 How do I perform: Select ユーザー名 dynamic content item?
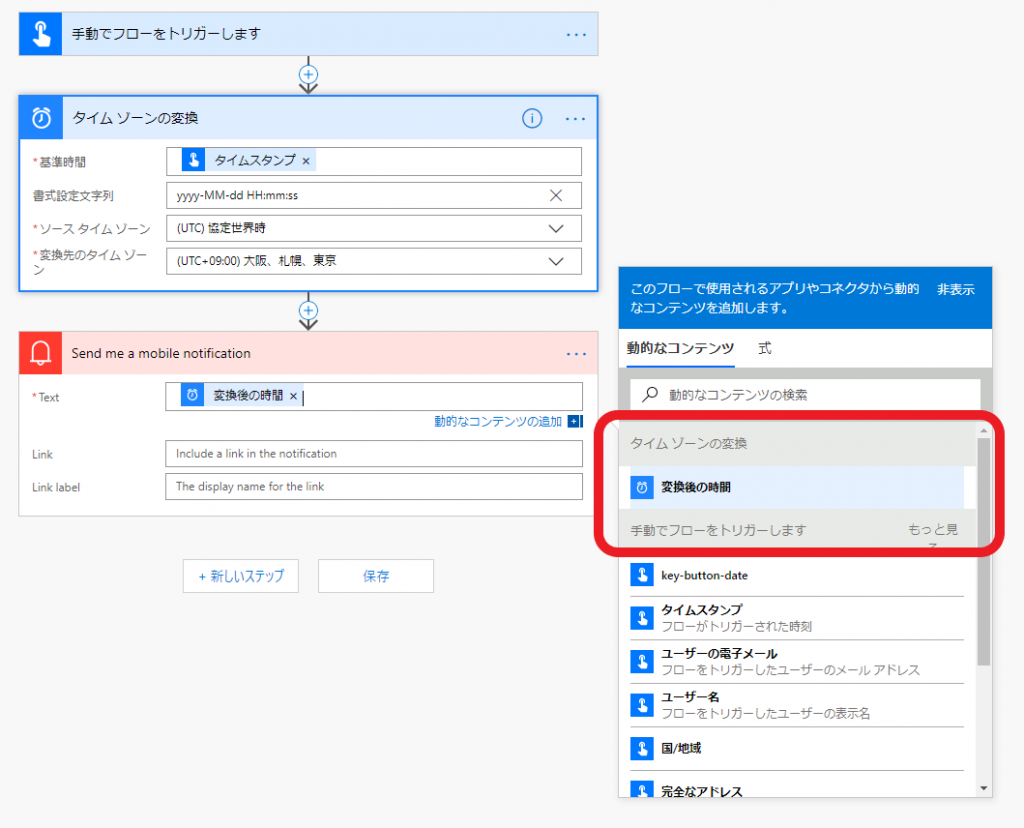(x=797, y=705)
